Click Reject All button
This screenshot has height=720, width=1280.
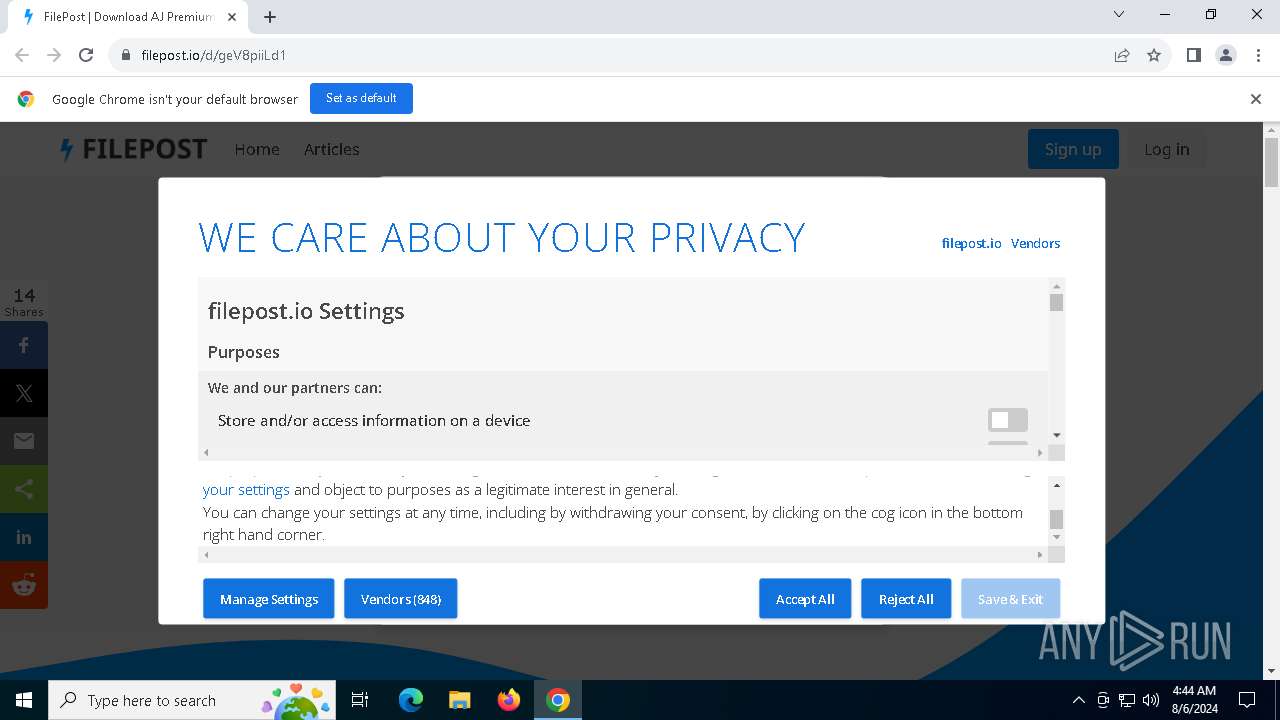[906, 599]
